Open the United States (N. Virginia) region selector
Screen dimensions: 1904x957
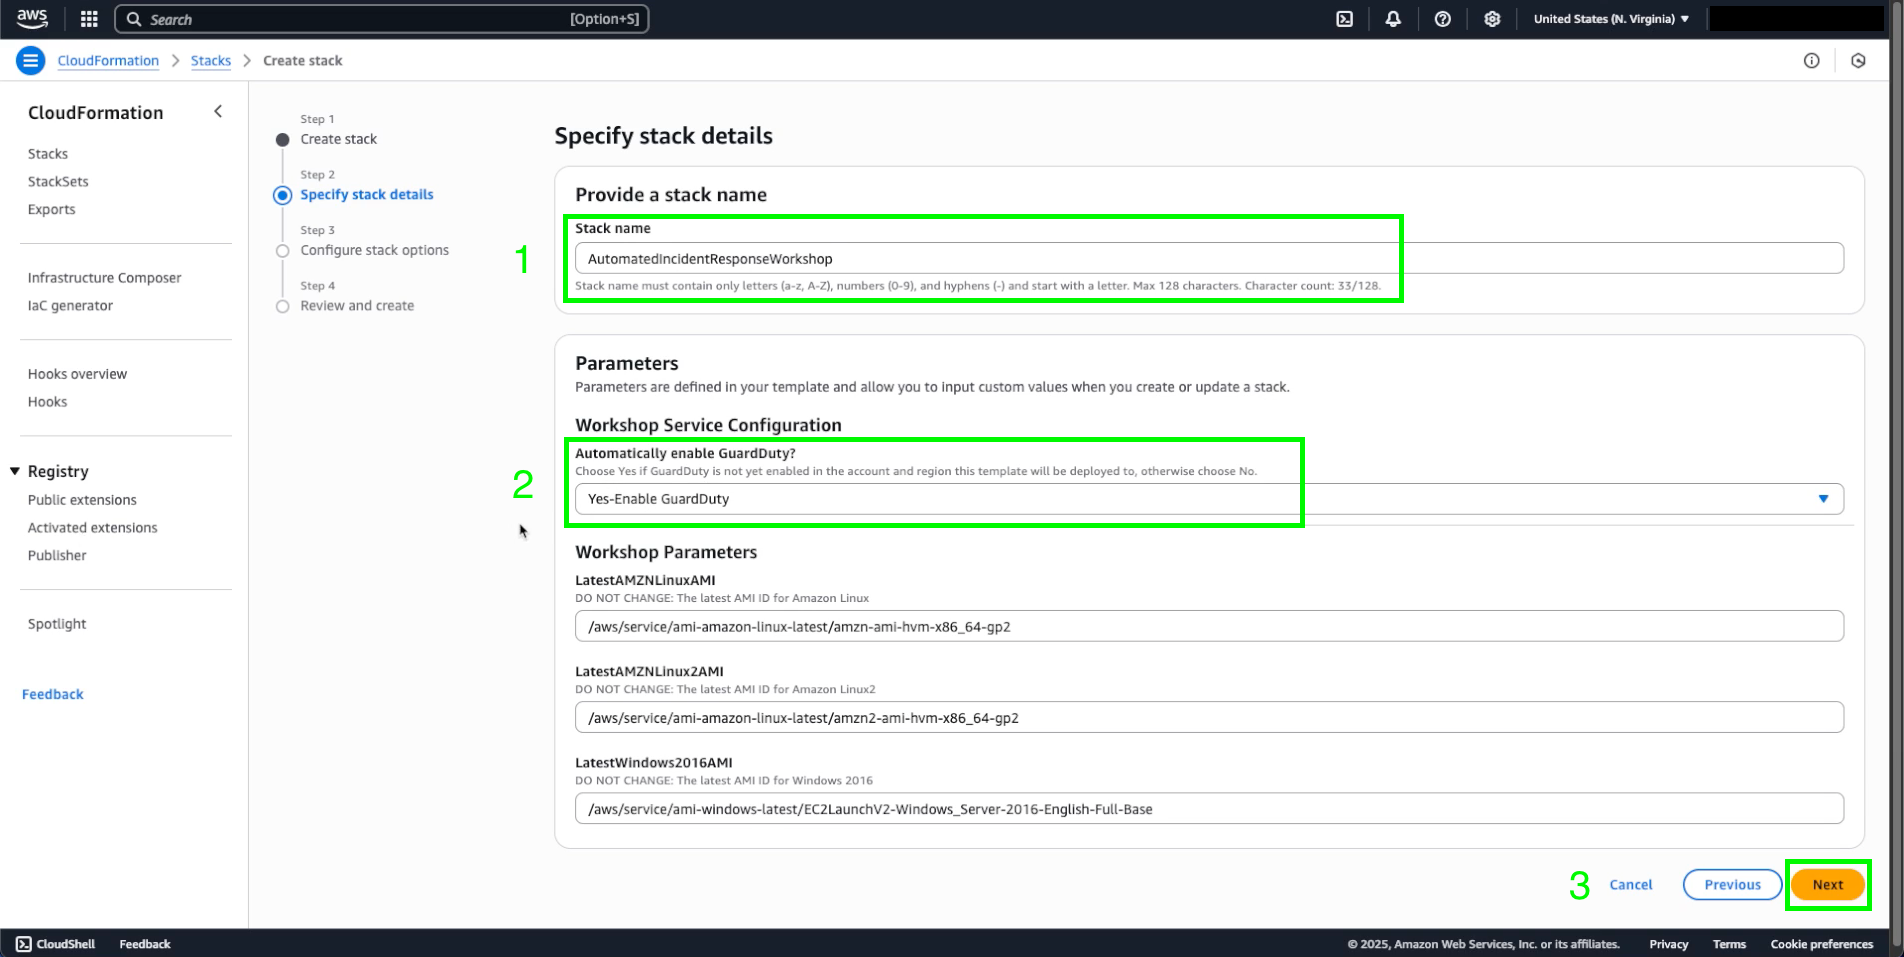coord(1611,19)
